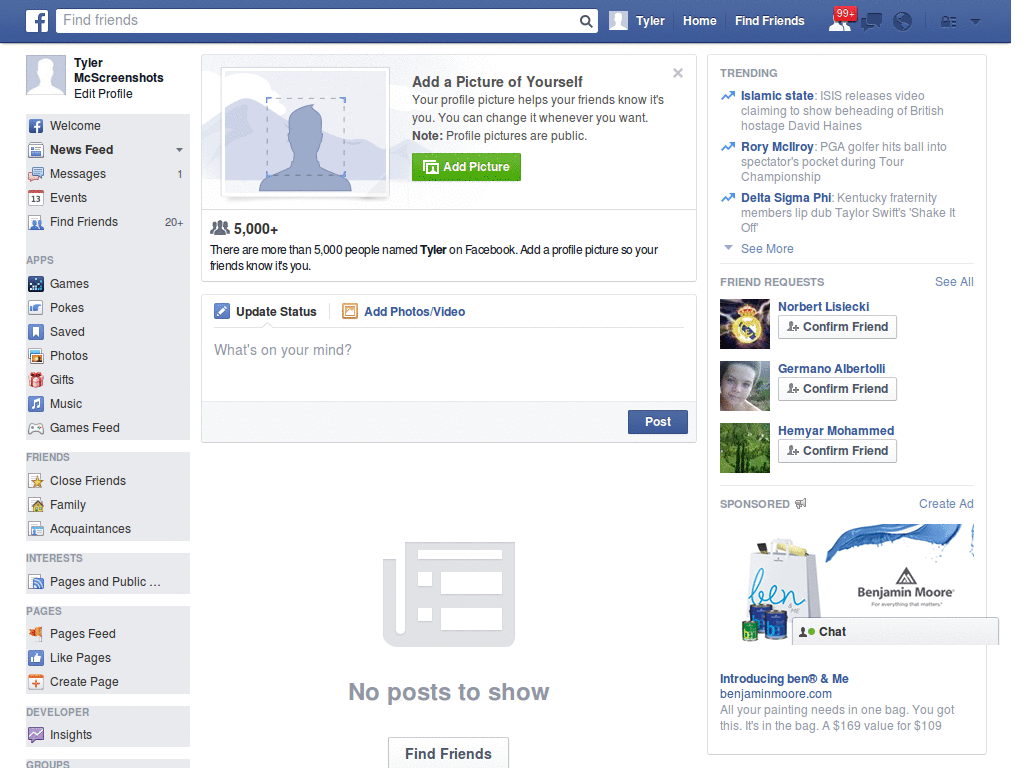The height and width of the screenshot is (768, 1024).
Task: Open privacy shortcuts lock icon
Action: pos(948,22)
